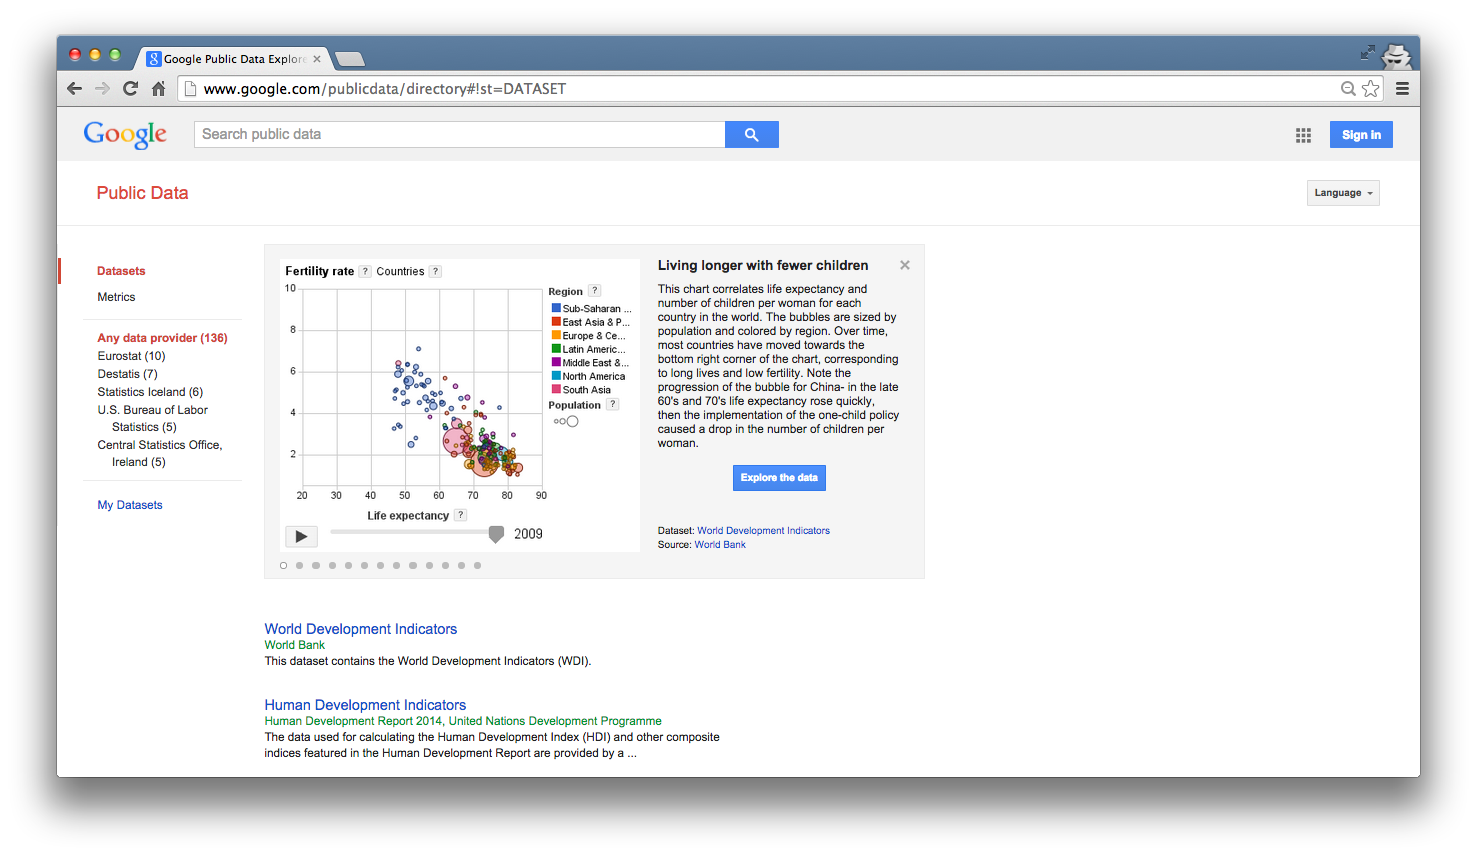Click the help icon beside Life expectancy

click(460, 515)
